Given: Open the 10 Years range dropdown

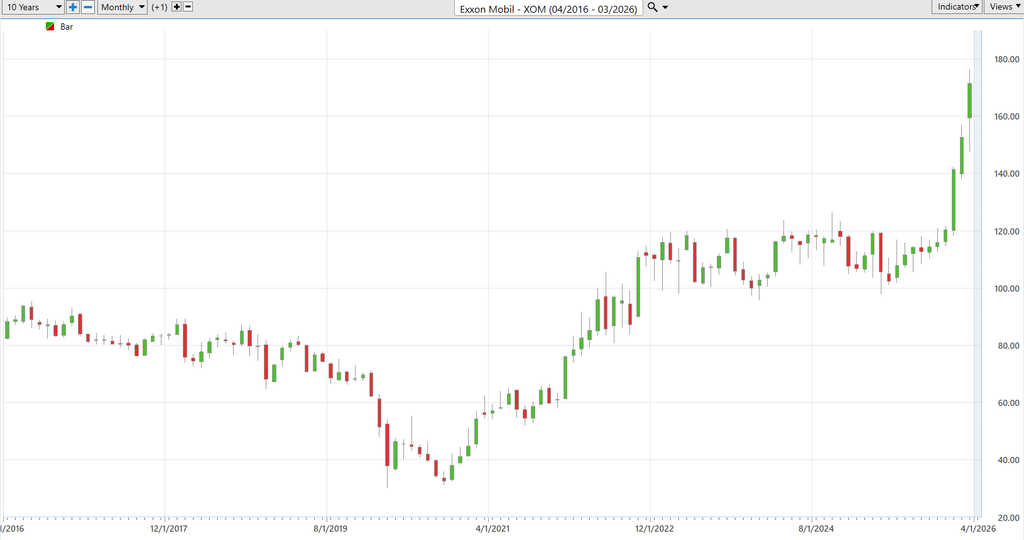Looking at the screenshot, I should coord(32,7).
